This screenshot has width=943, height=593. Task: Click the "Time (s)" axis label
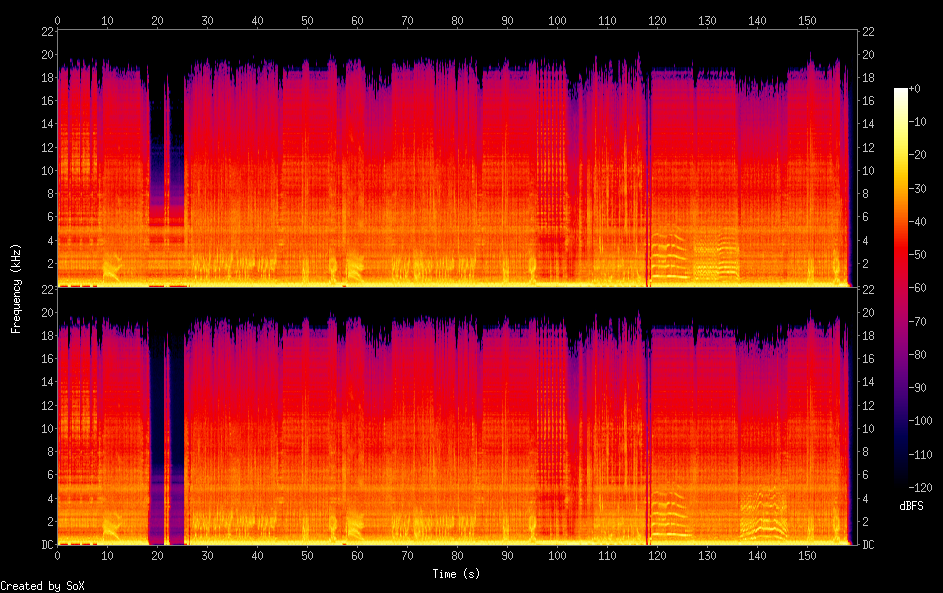[456, 574]
